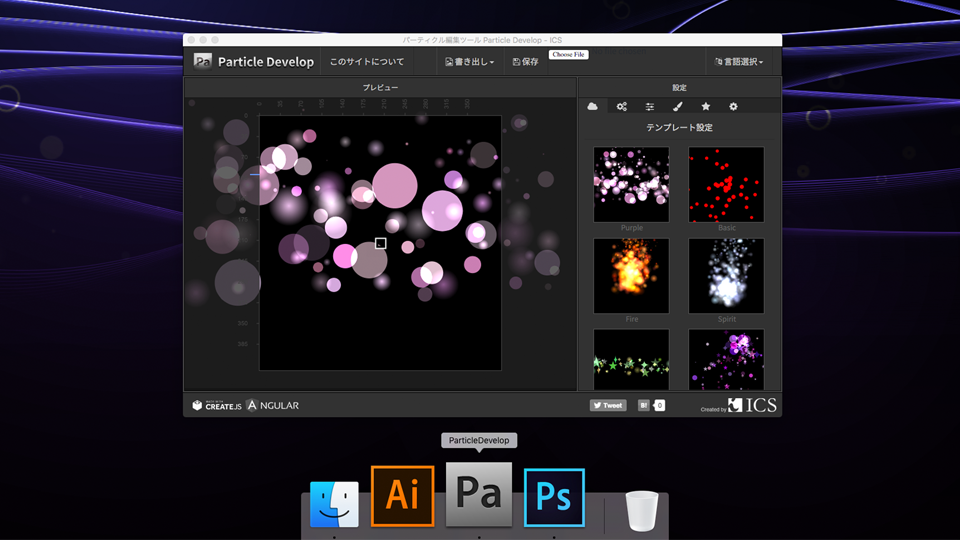Viewport: 960px width, 540px height.
Task: Click the Tweet share button
Action: [x=607, y=405]
